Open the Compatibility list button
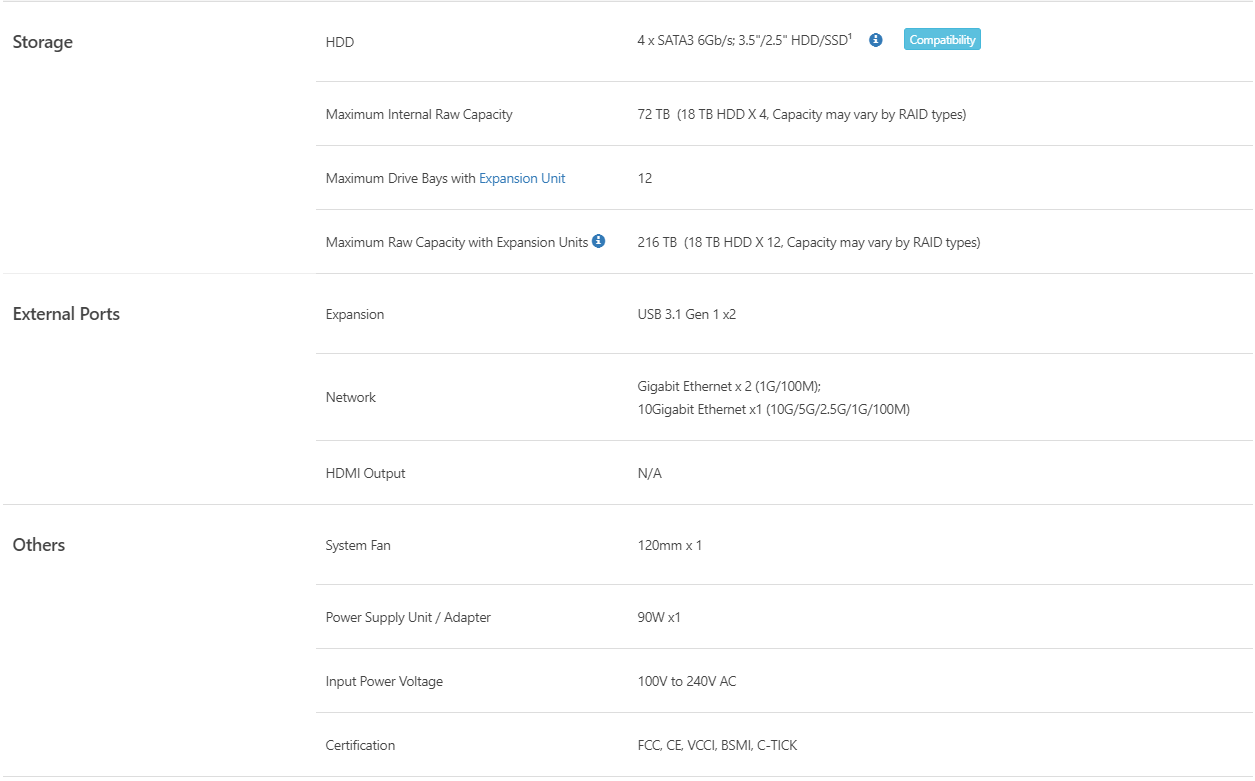1255x781 pixels. [x=941, y=40]
